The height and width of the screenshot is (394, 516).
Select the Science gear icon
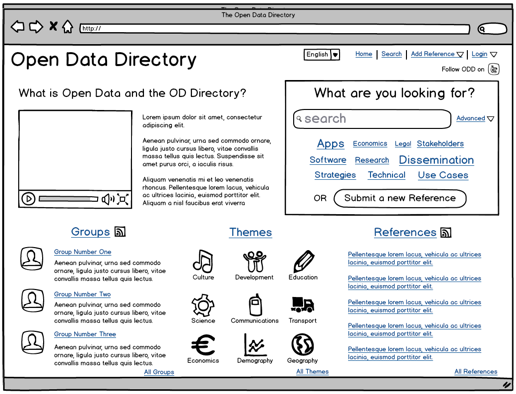(x=203, y=305)
